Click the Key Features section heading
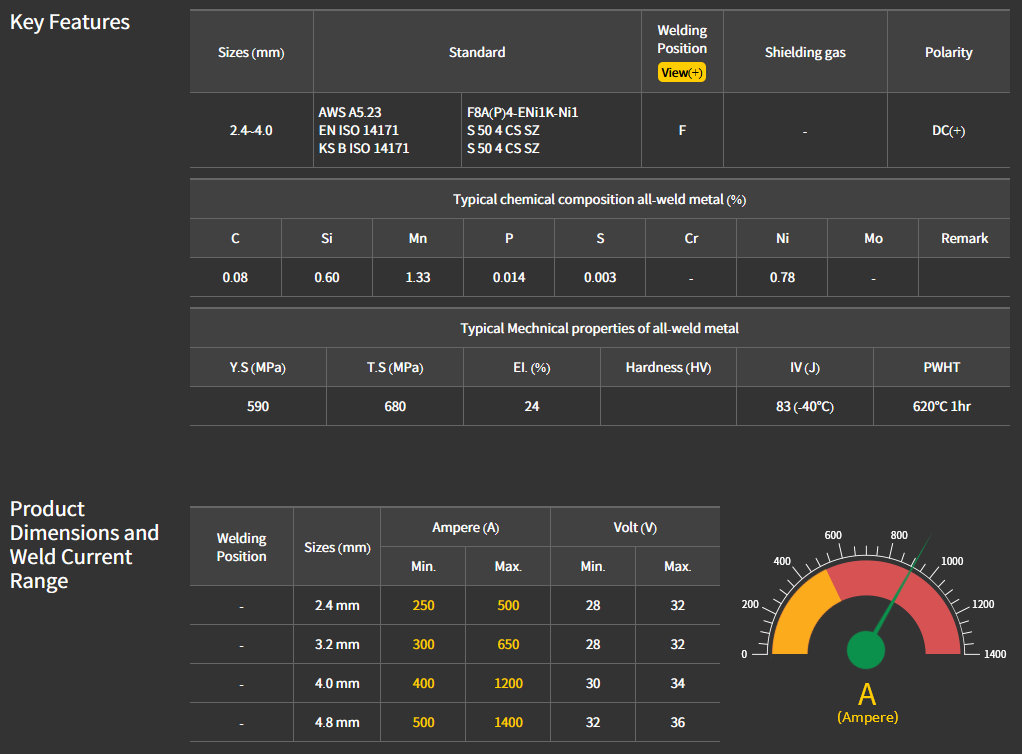The height and width of the screenshot is (754, 1022). point(70,22)
